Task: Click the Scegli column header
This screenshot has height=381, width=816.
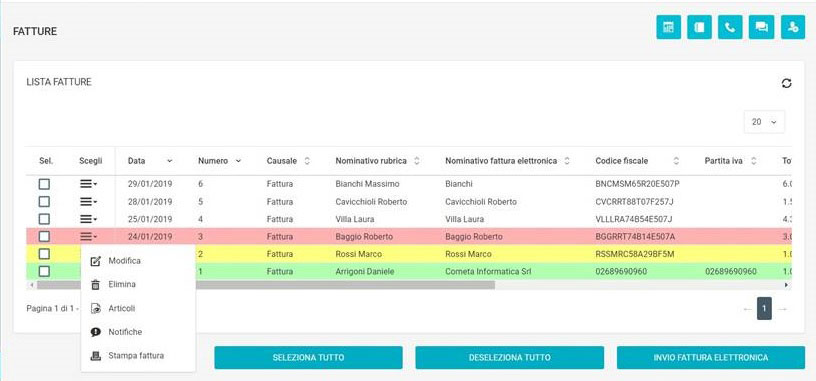Action: (91, 161)
